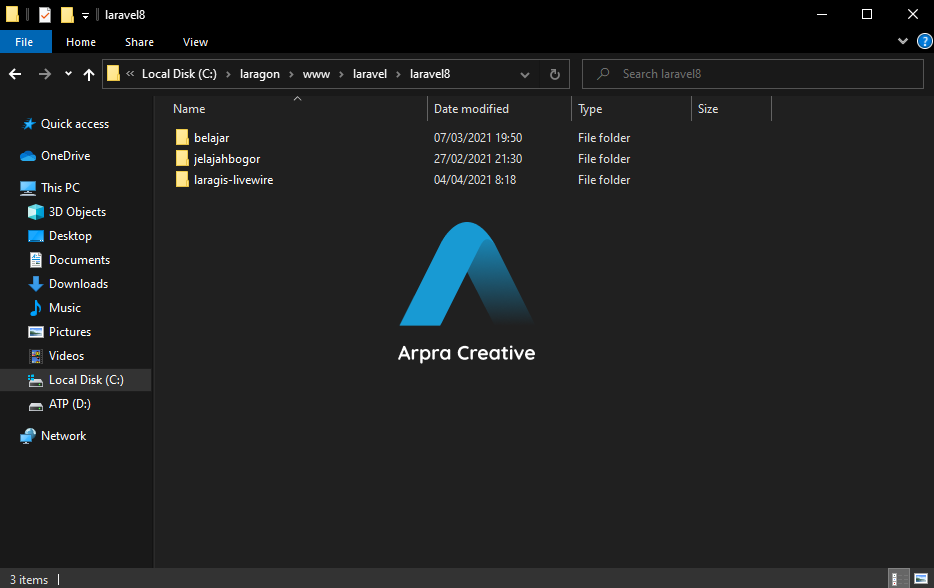This screenshot has height=588, width=934.
Task: Switch to large icons view in status bar
Action: (920, 579)
